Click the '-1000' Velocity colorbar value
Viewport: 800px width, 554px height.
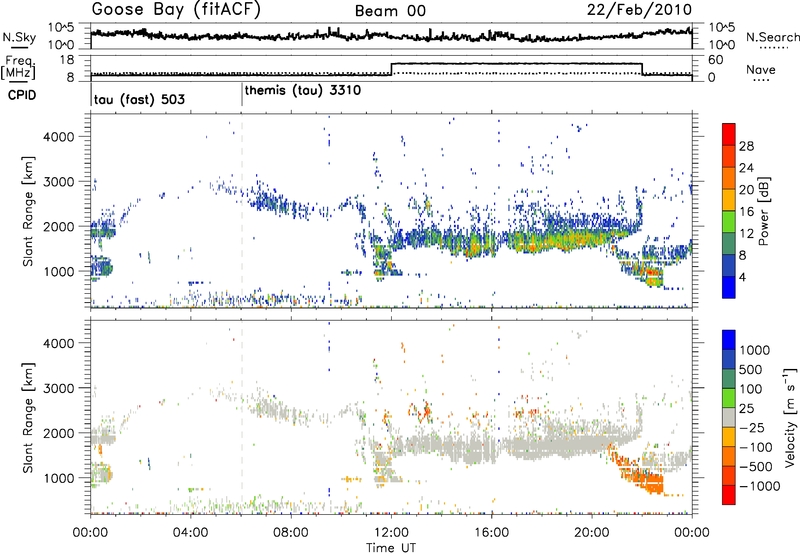coord(760,486)
